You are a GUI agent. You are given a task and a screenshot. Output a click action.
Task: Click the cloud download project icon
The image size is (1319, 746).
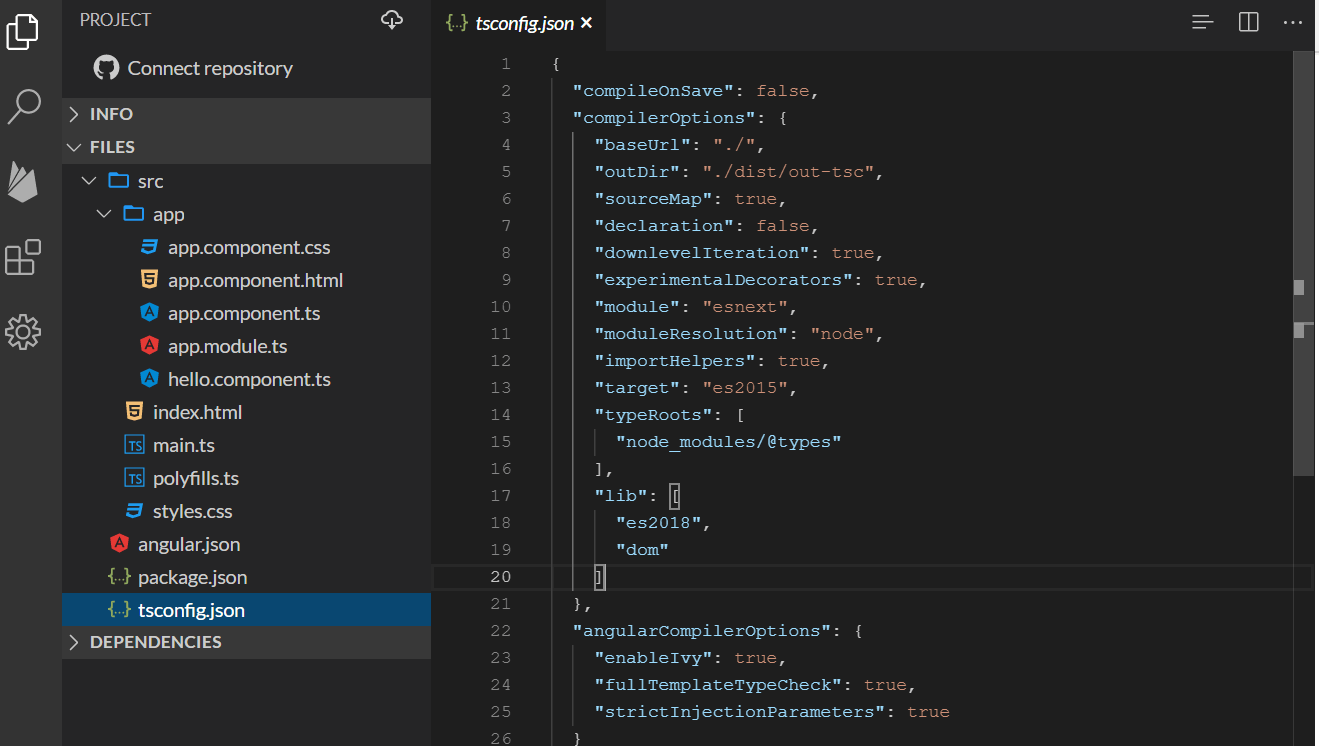(x=392, y=20)
